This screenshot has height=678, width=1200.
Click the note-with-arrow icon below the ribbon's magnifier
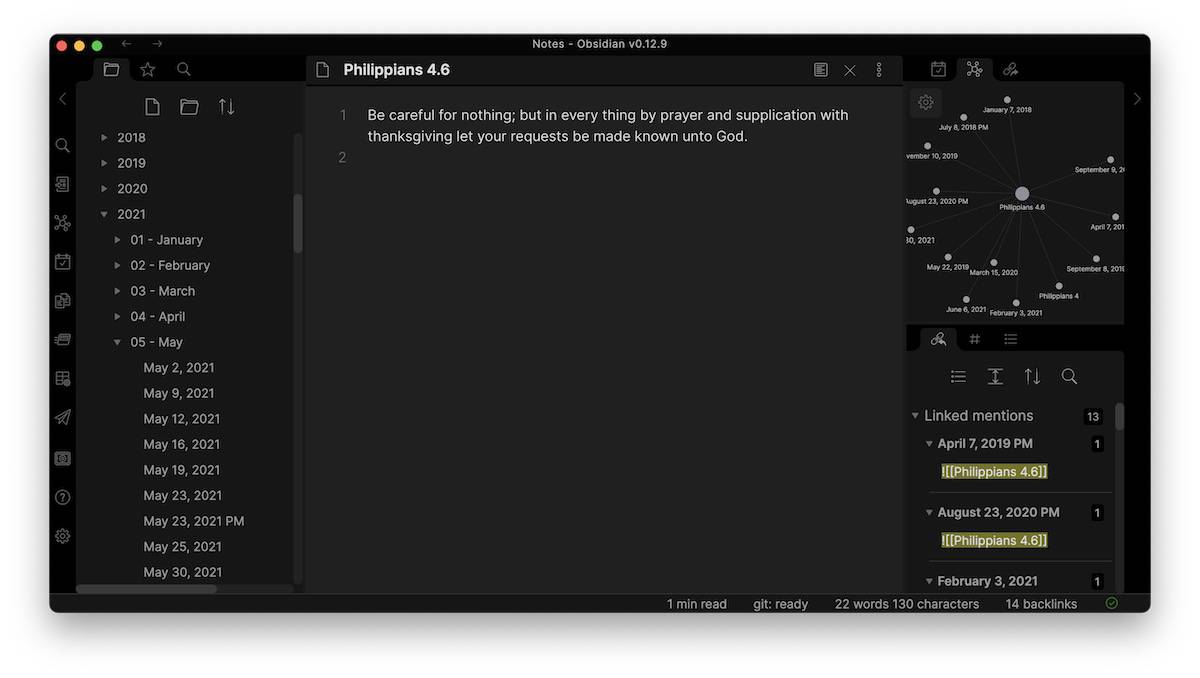(x=62, y=185)
